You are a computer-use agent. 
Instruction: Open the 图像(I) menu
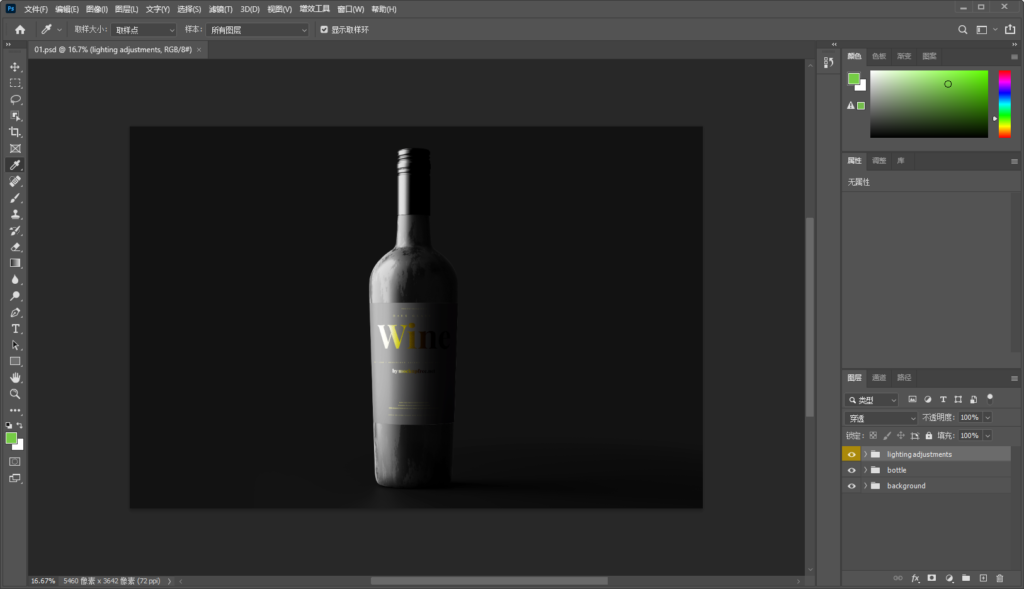97,9
